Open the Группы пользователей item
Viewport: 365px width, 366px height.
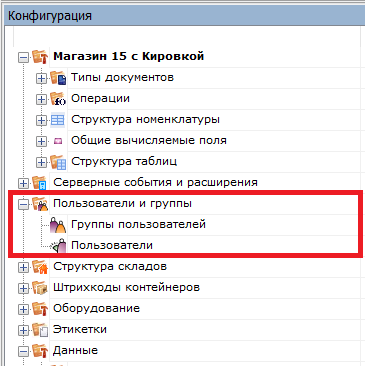(138, 224)
